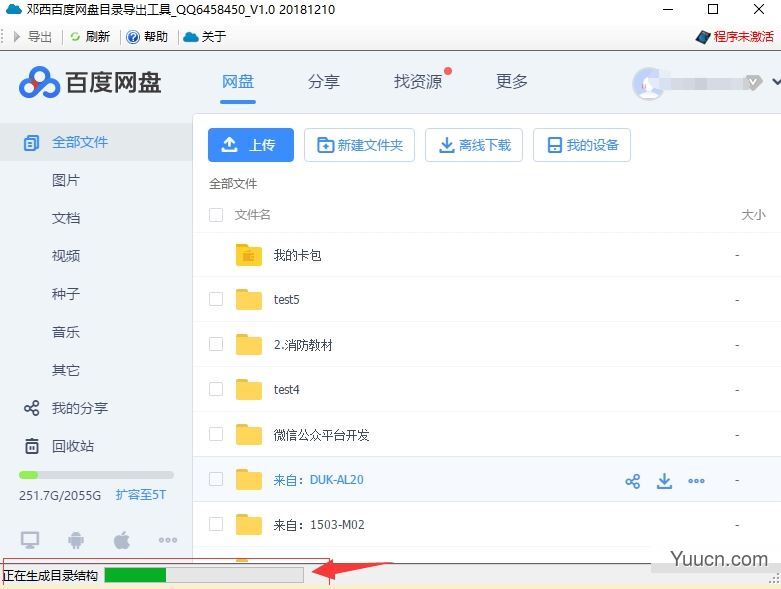Image resolution: width=781 pixels, height=589 pixels.
Task: Open the 关于 about toolbar item
Action: tap(205, 36)
